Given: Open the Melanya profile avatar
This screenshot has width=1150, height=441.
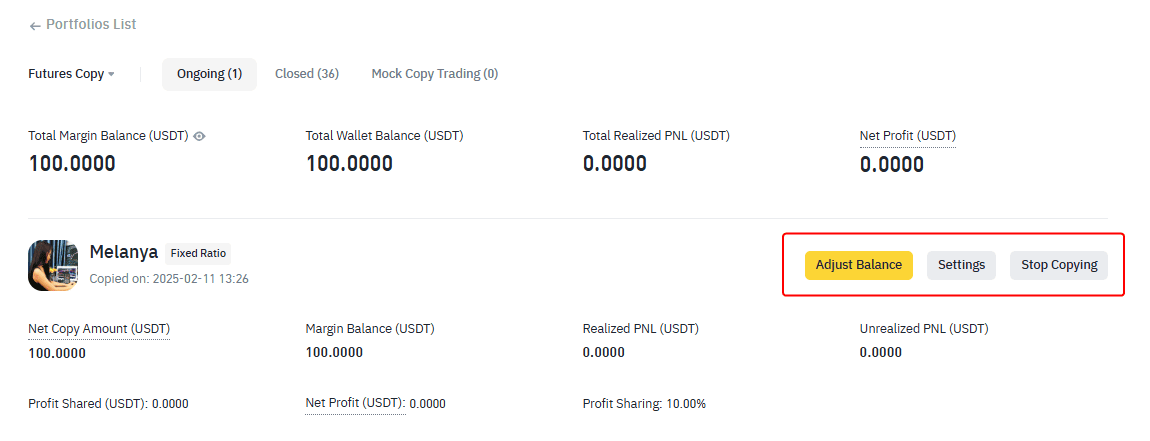Looking at the screenshot, I should (53, 266).
